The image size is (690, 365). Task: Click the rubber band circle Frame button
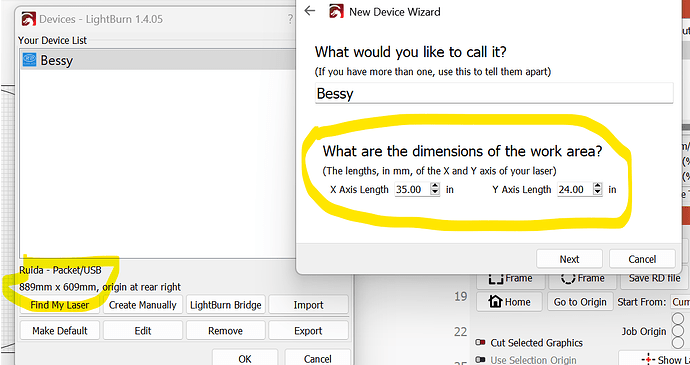tap(583, 279)
